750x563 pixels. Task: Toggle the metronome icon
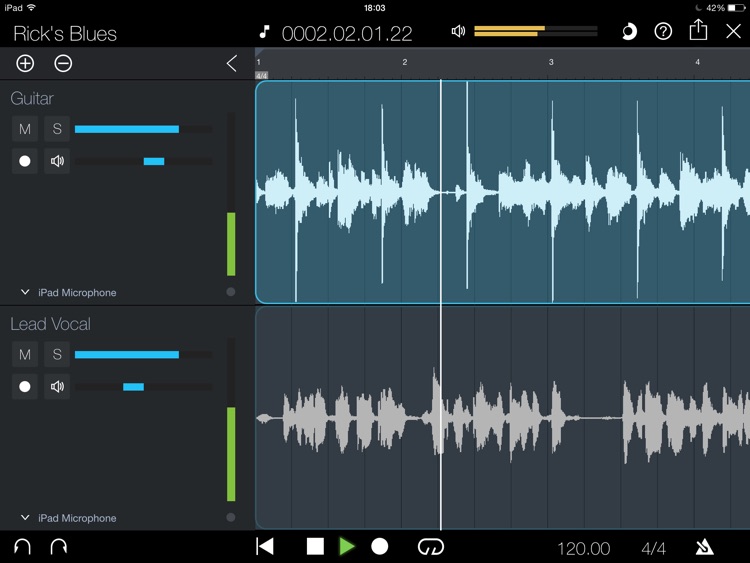pos(705,548)
